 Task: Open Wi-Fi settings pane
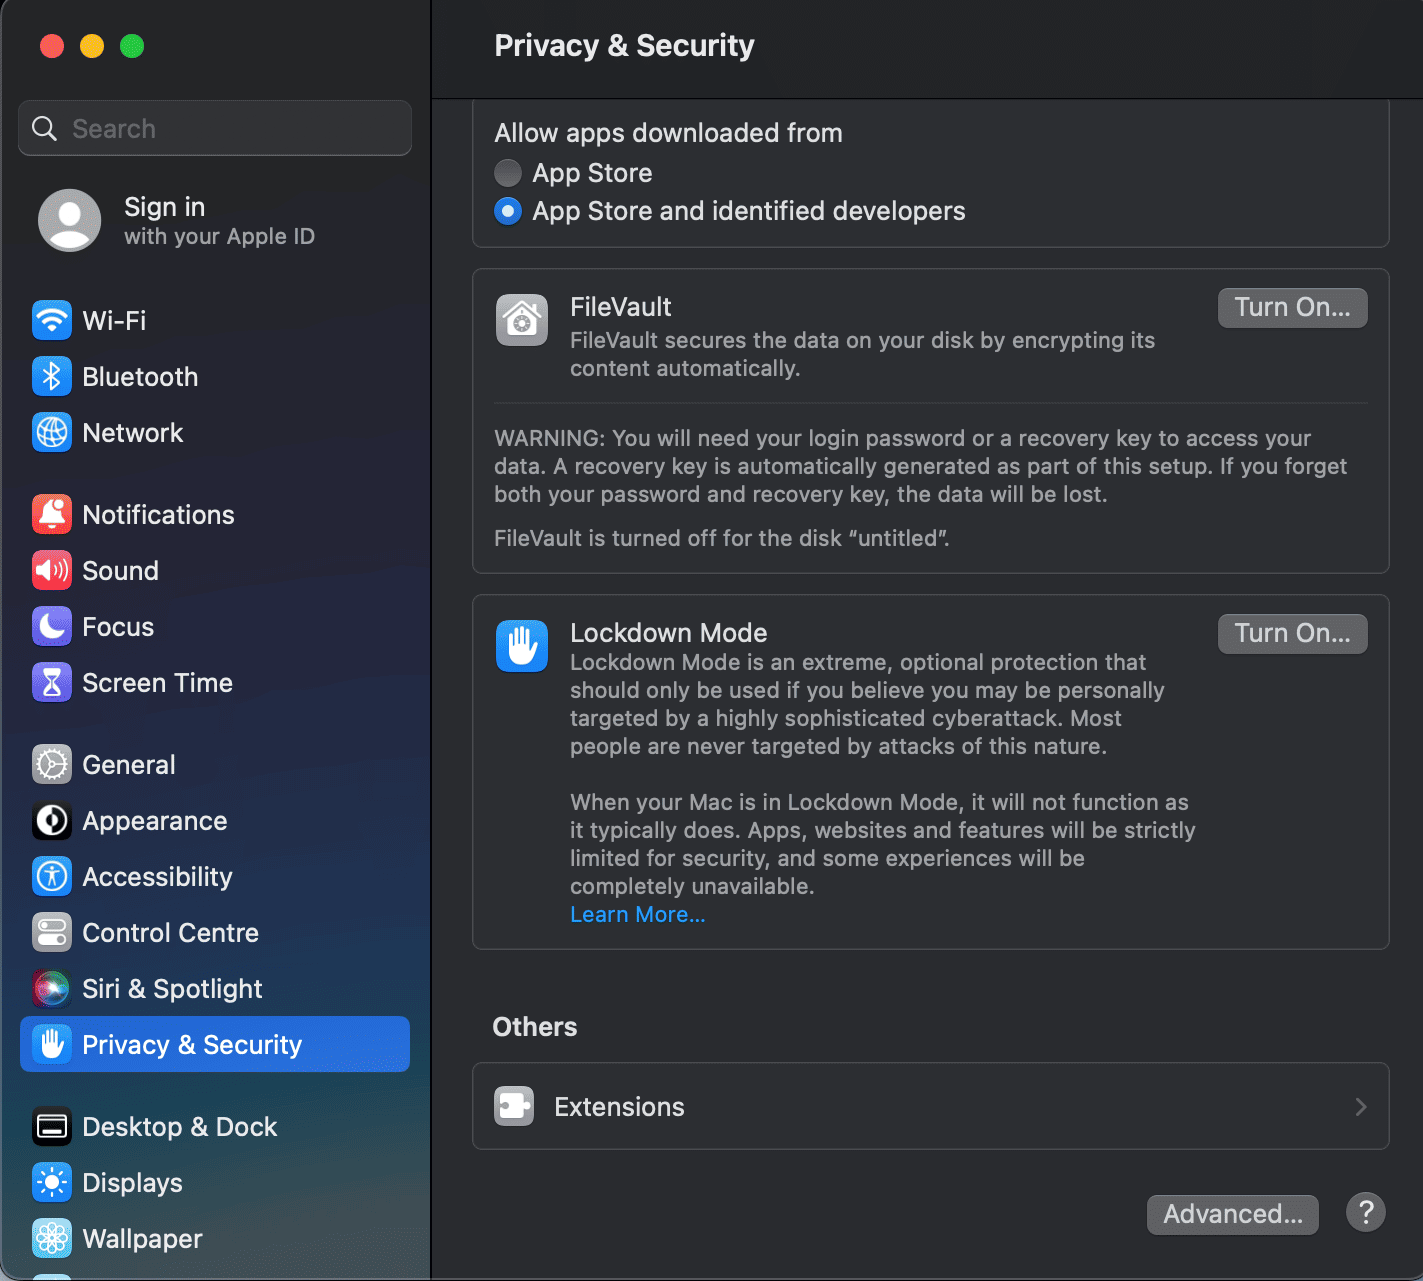[x=215, y=320]
